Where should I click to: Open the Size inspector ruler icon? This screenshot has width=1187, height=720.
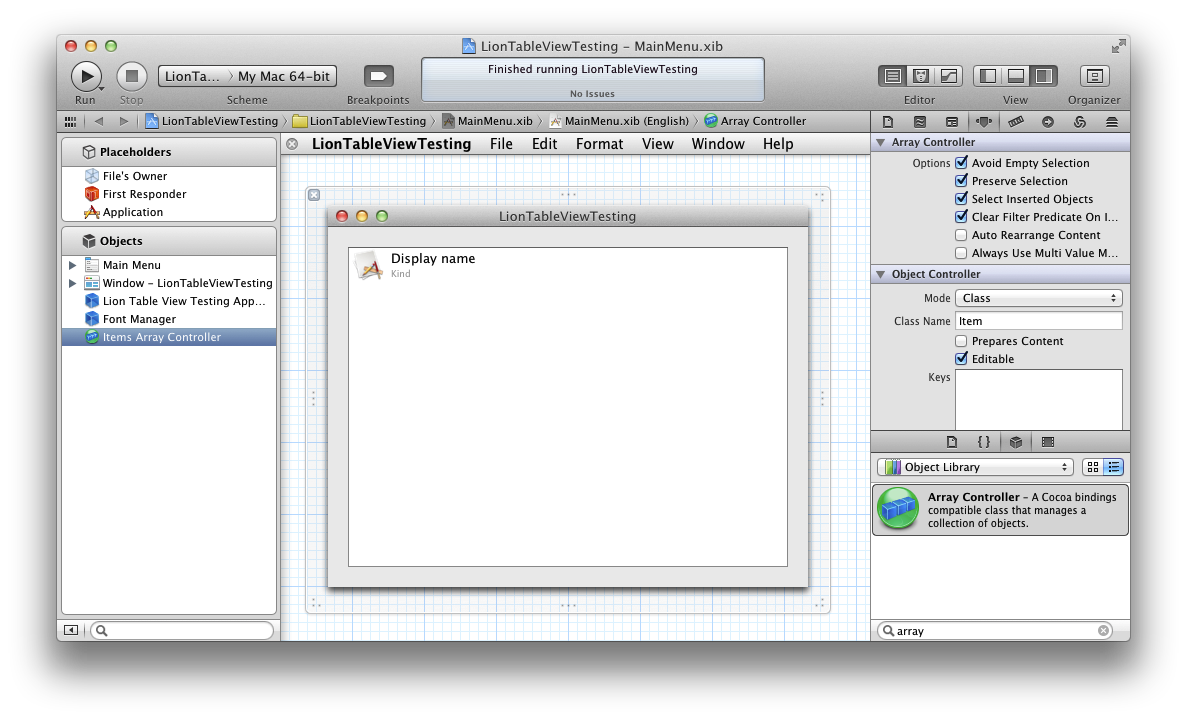[1016, 121]
